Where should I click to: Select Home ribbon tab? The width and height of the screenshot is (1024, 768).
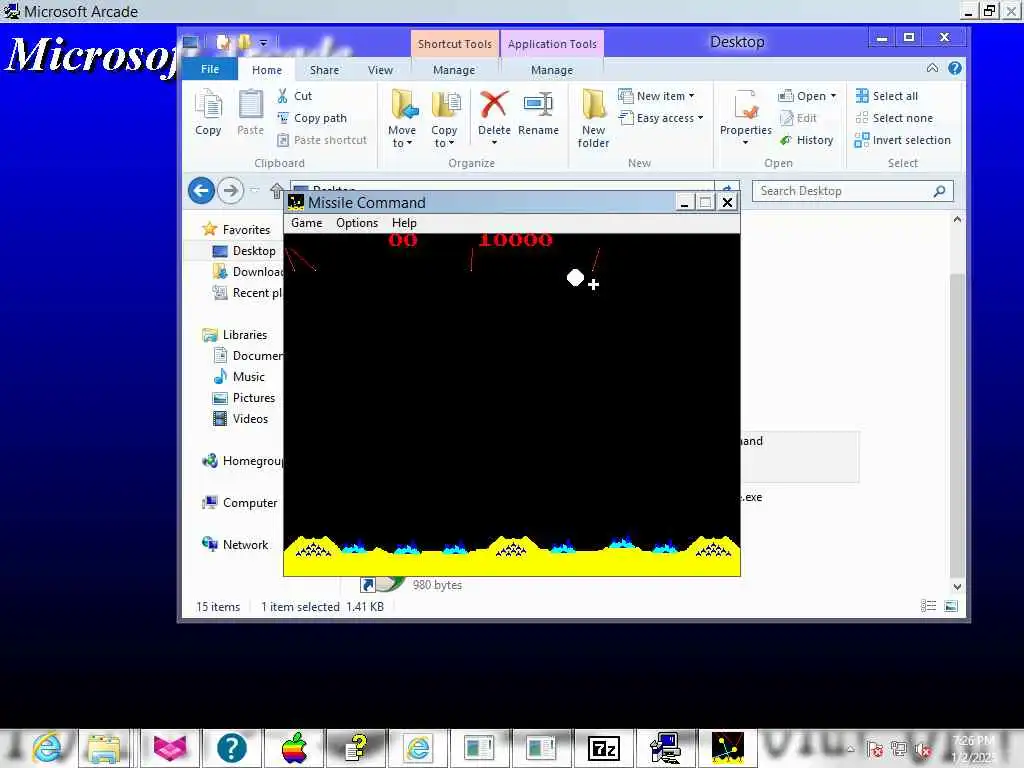tap(266, 70)
